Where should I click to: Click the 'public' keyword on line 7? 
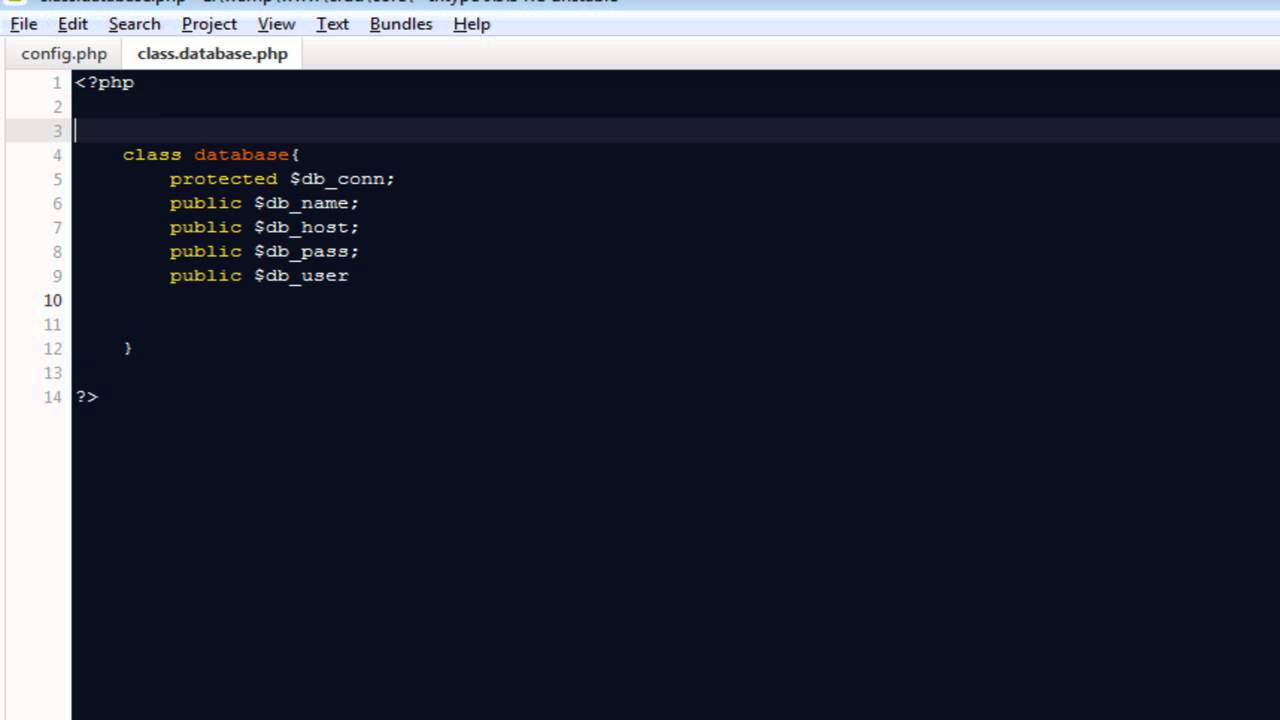205,227
